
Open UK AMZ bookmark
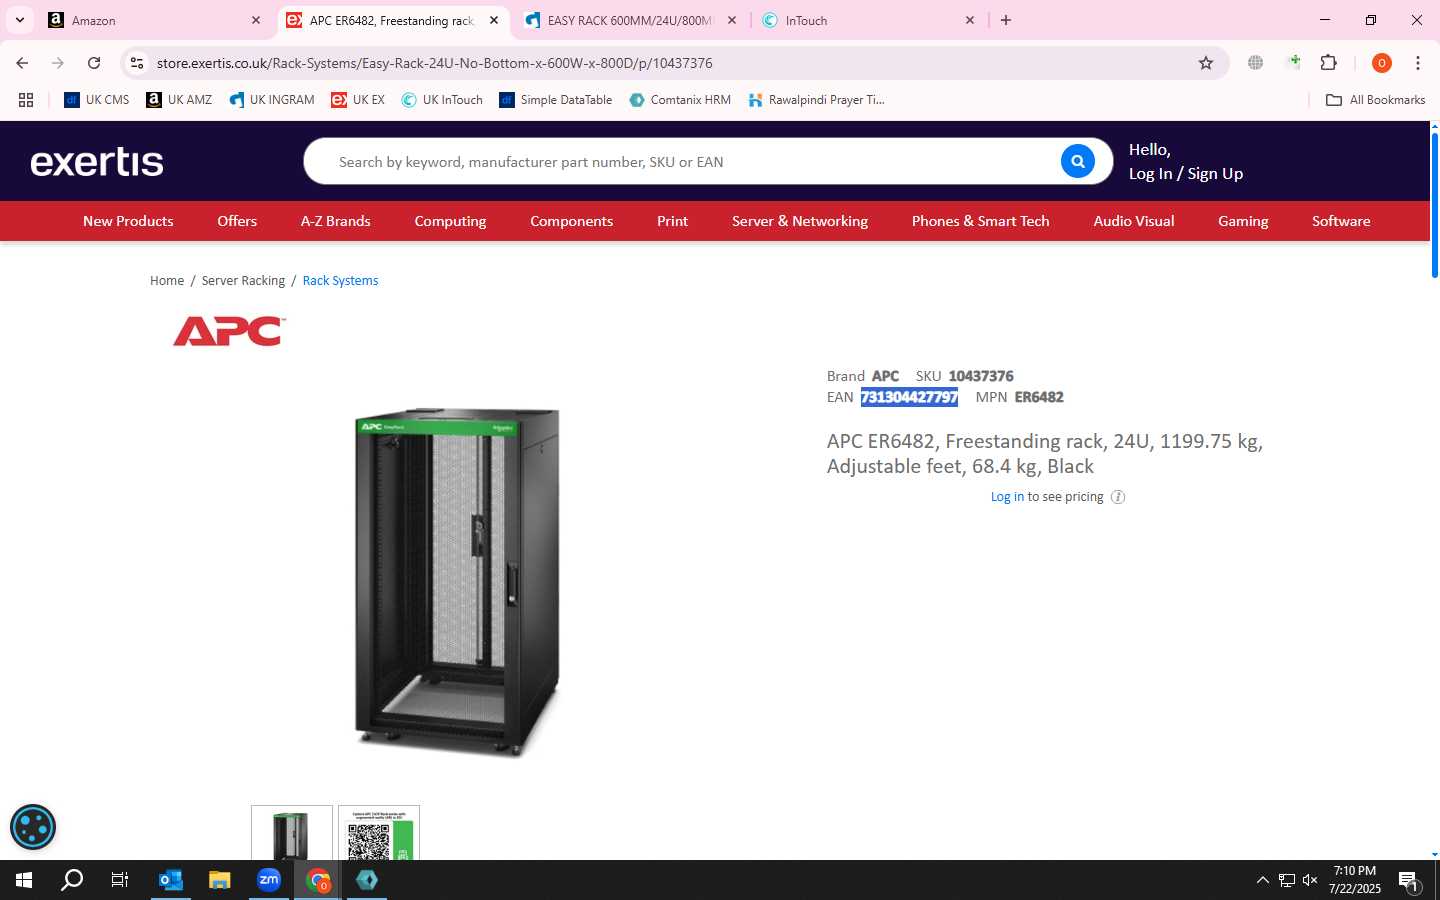pos(179,100)
